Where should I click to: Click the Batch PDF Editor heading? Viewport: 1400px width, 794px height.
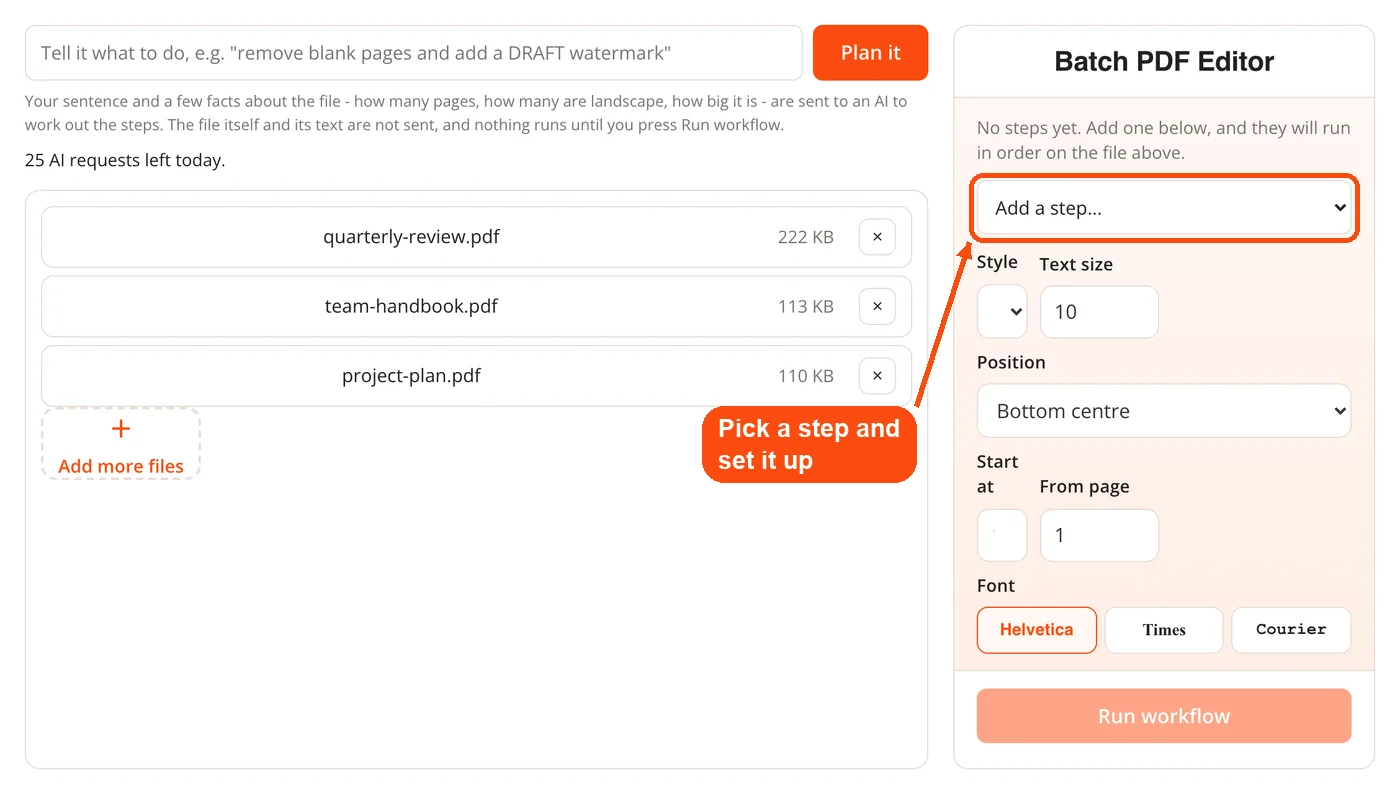[x=1164, y=62]
